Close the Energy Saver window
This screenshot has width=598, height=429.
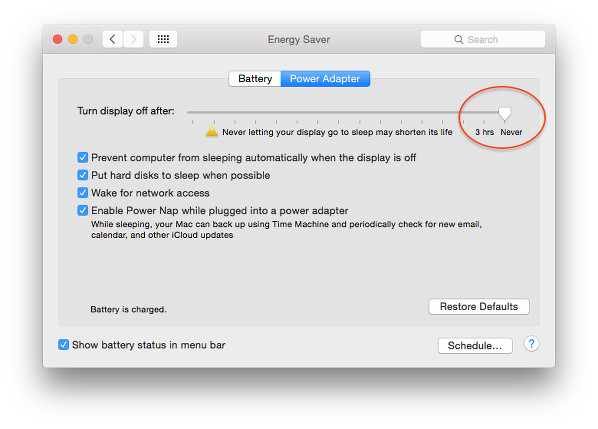click(58, 39)
